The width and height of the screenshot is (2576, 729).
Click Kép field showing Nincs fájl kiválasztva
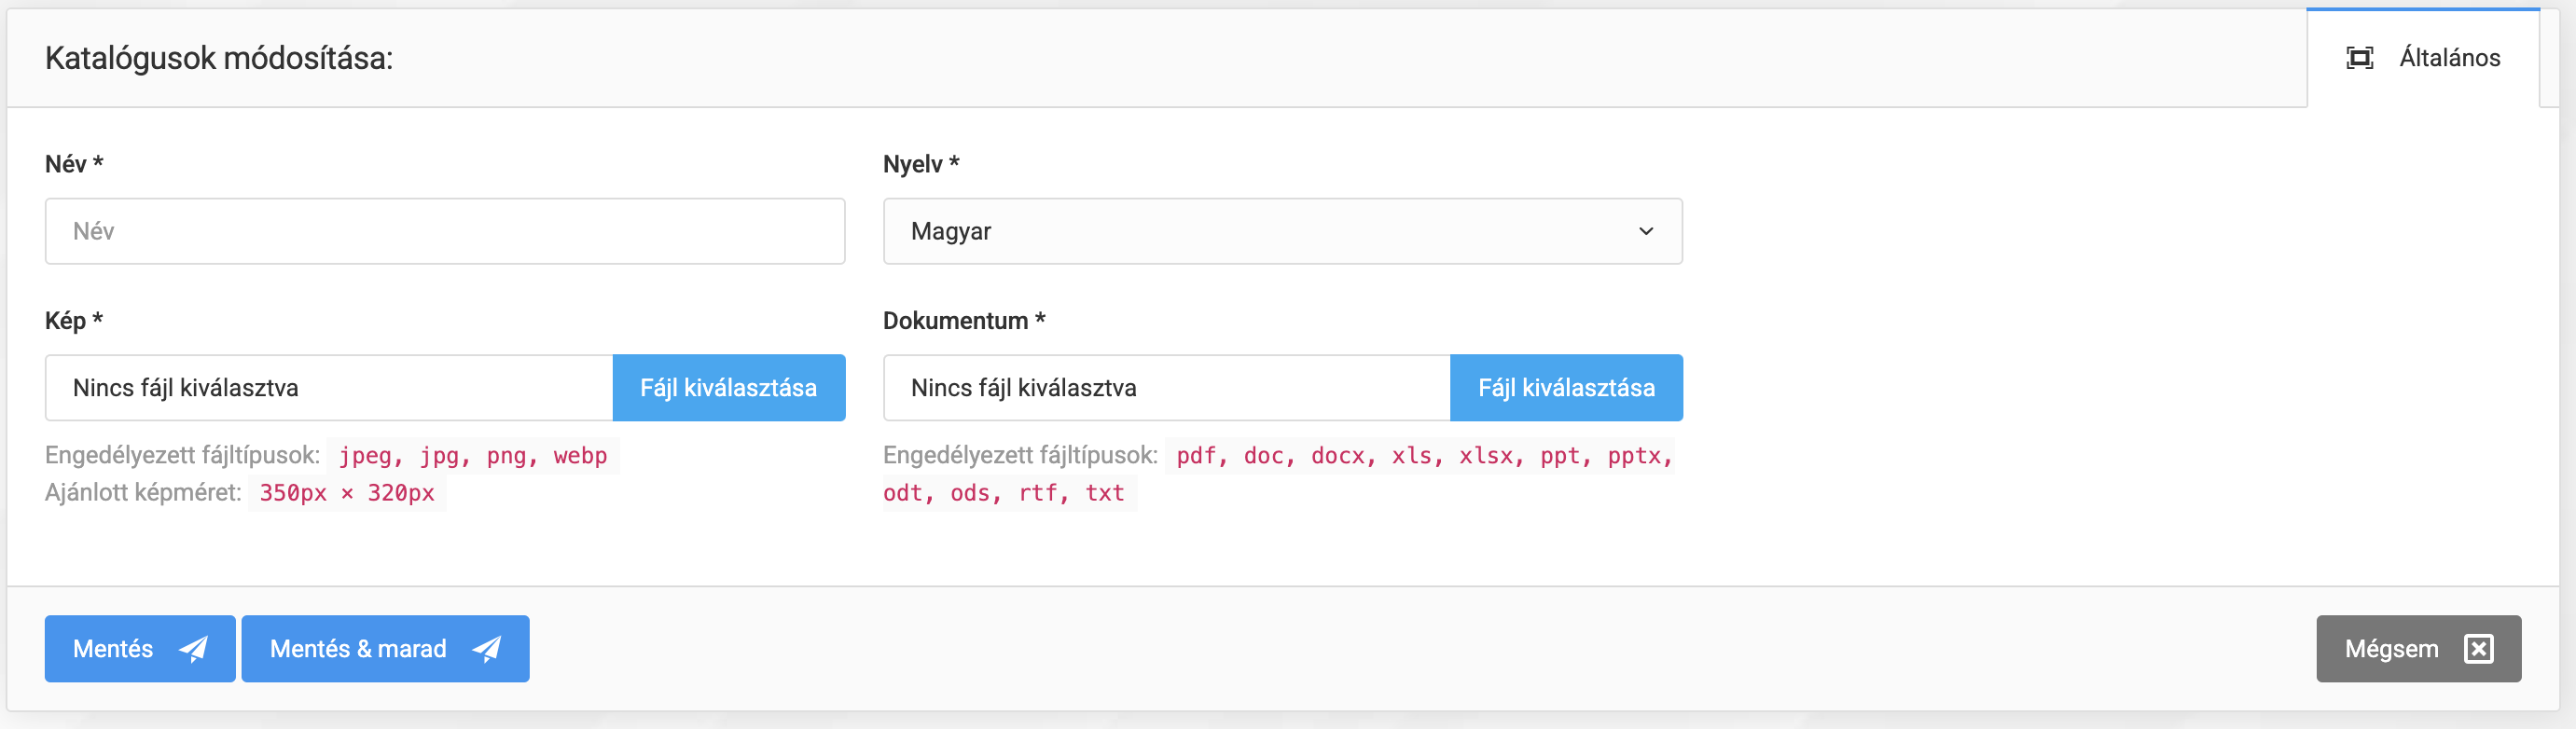pos(328,388)
